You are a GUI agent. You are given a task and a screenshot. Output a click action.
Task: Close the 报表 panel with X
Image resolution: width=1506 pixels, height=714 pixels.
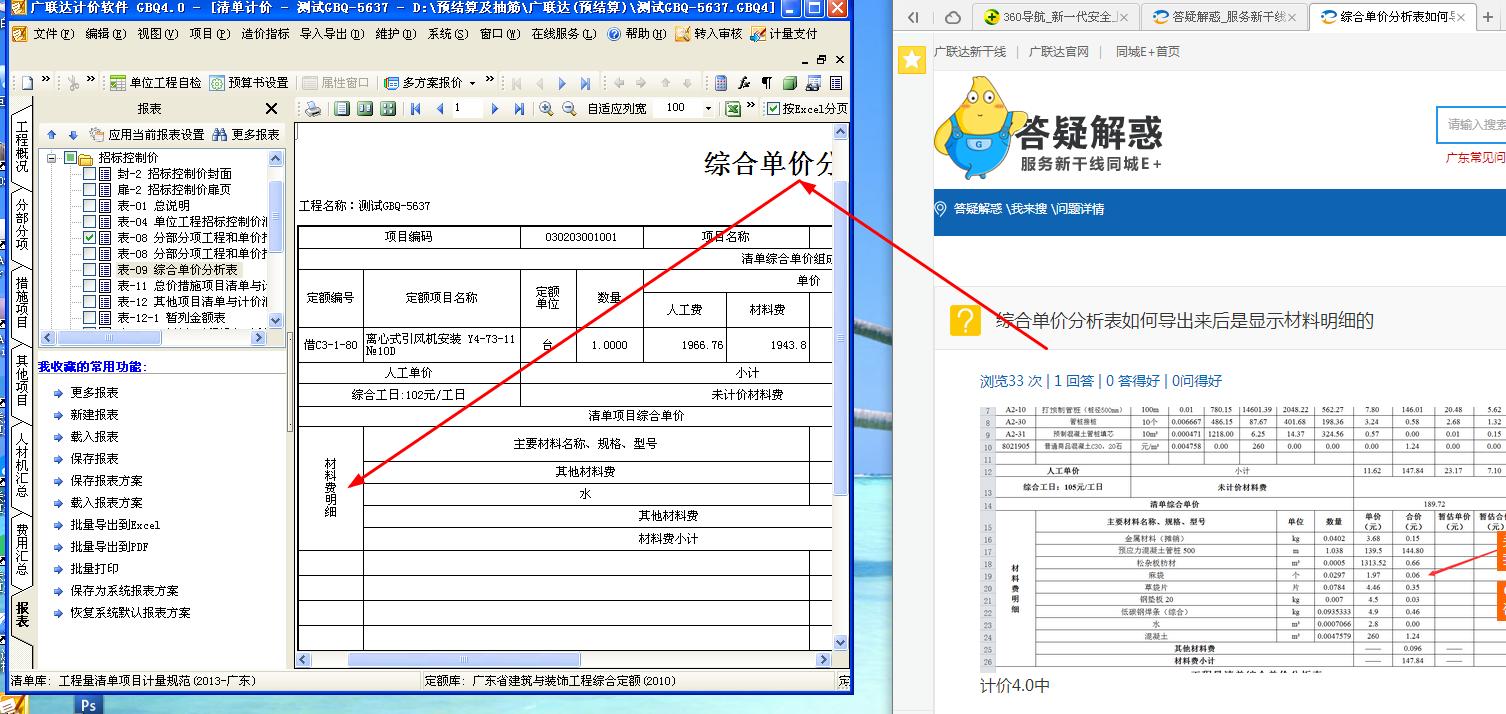pos(271,108)
